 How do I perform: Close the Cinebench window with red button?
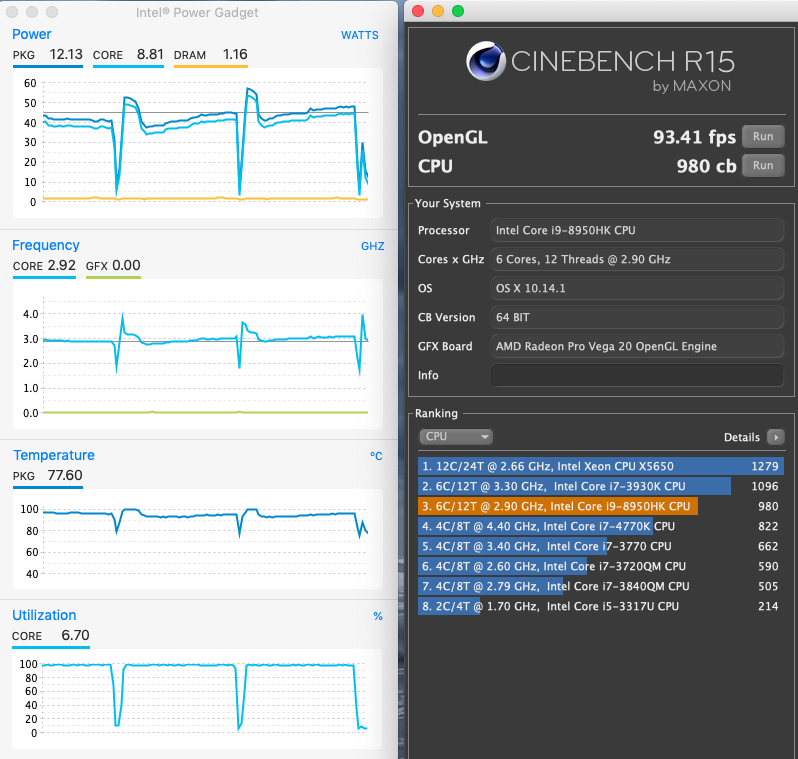(418, 11)
